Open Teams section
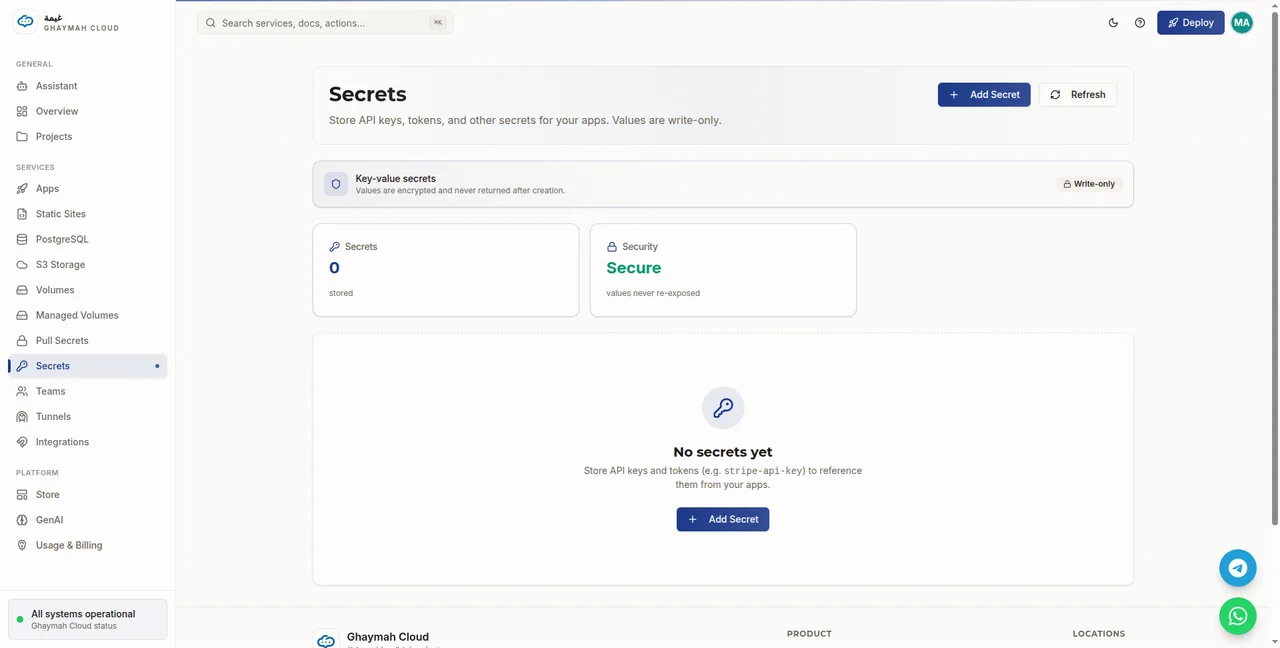This screenshot has height=648, width=1280. [88, 391]
